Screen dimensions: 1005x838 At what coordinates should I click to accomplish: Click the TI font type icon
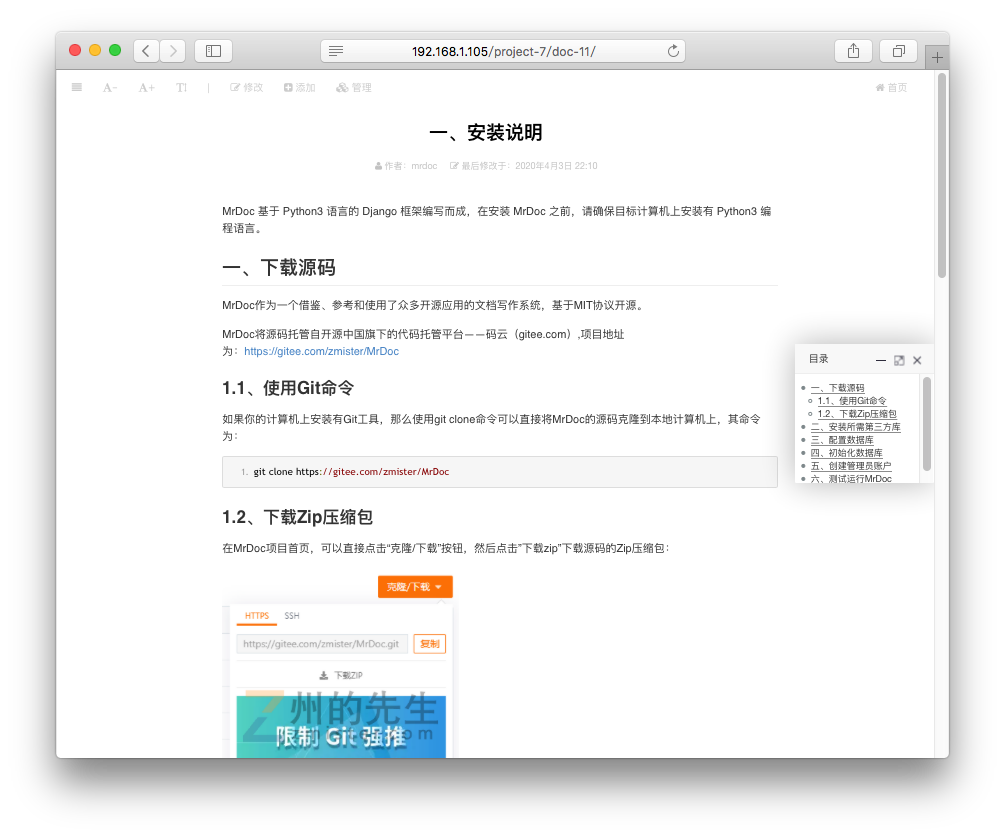(181, 88)
